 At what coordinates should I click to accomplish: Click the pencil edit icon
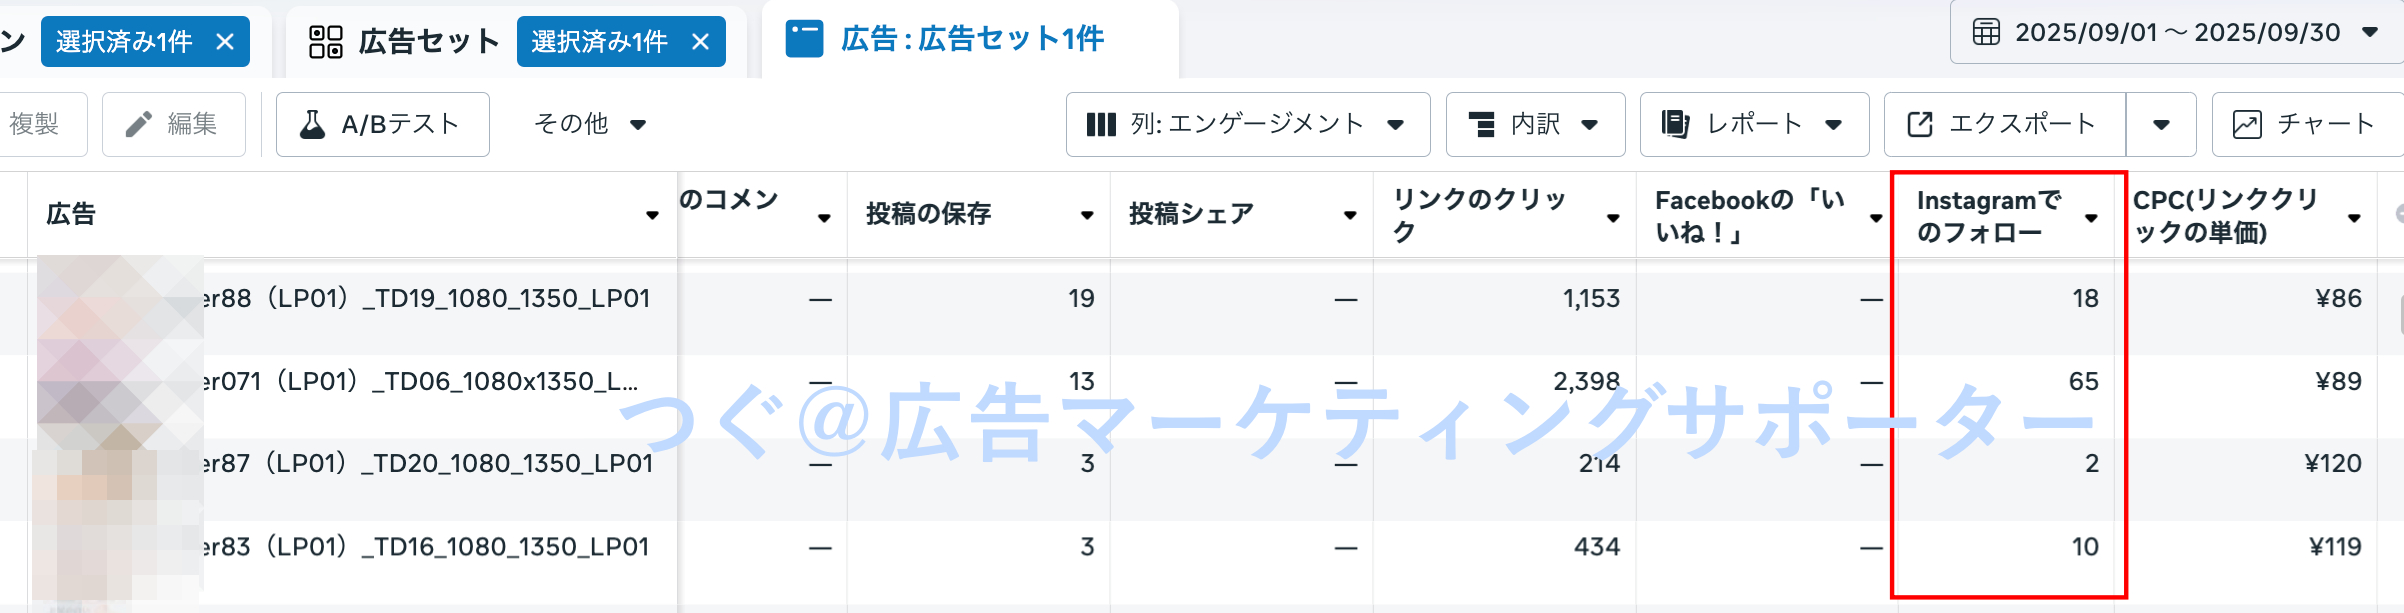pos(138,124)
